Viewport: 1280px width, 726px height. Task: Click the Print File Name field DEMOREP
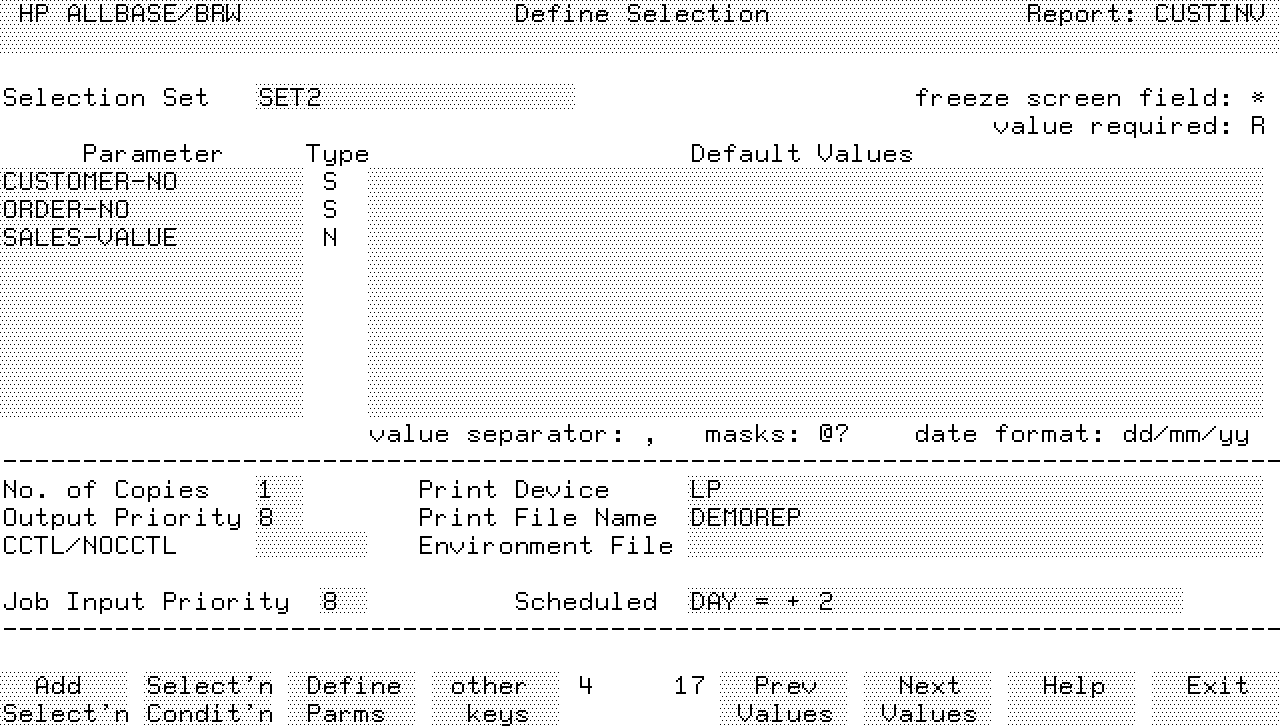974,518
